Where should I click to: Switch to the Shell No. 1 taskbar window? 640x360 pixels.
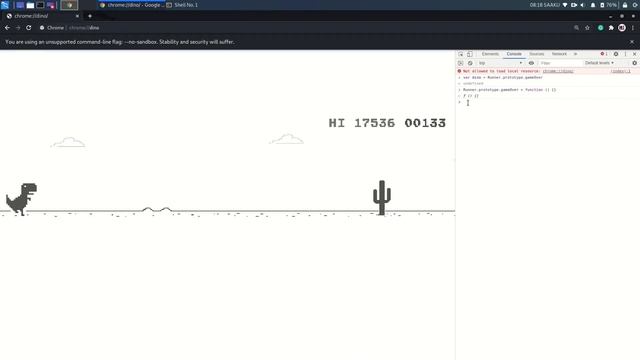pyautogui.click(x=182, y=5)
